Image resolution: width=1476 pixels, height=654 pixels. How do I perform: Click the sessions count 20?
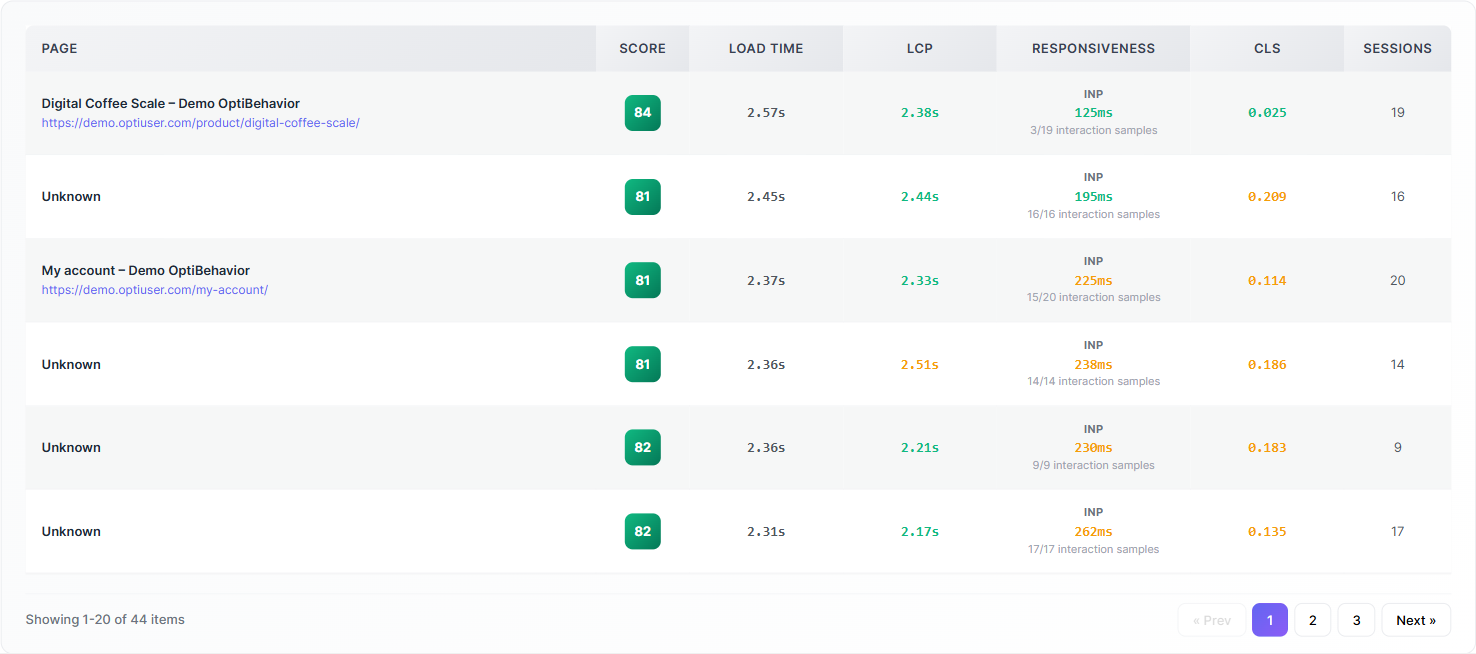click(1397, 281)
